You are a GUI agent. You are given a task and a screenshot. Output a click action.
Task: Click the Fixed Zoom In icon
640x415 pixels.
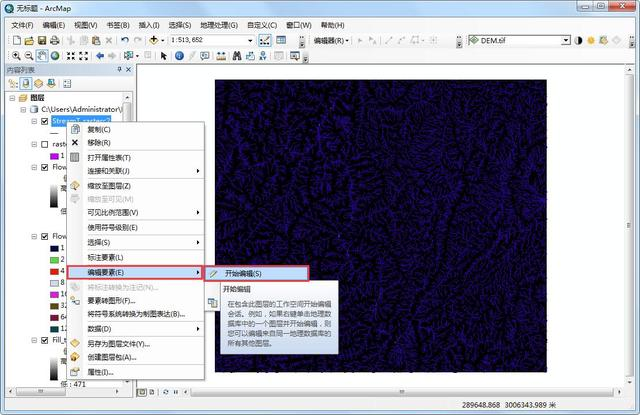click(x=71, y=56)
